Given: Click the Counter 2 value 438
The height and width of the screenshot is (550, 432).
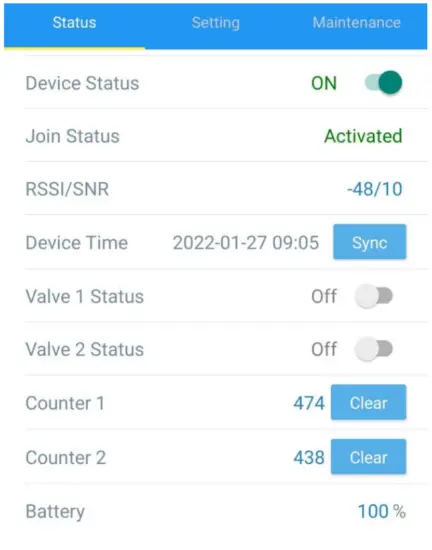Looking at the screenshot, I should [309, 457].
